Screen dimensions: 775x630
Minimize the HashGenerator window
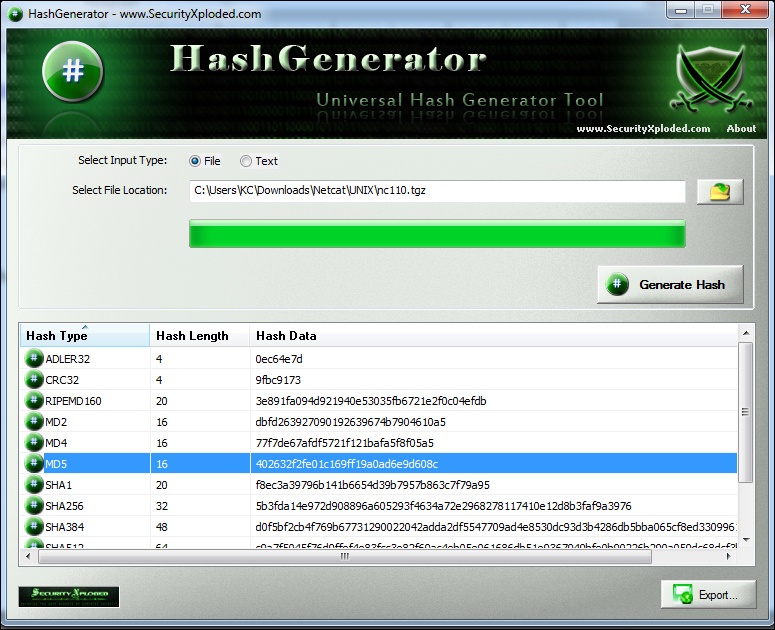click(x=681, y=10)
